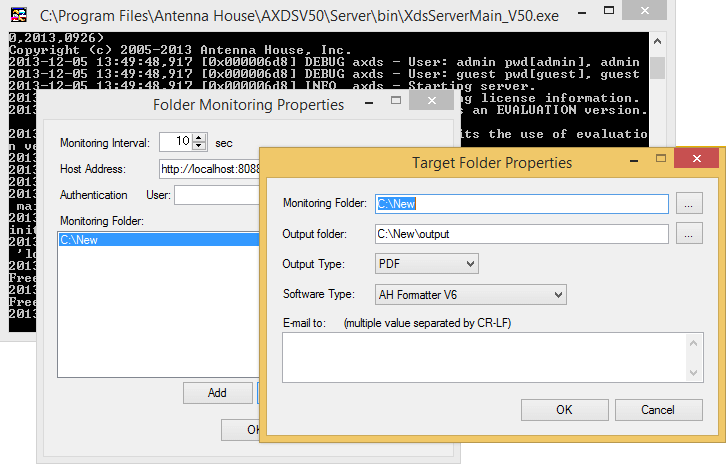
Task: Click Add in Folder Monitoring Properties
Action: coord(217,393)
